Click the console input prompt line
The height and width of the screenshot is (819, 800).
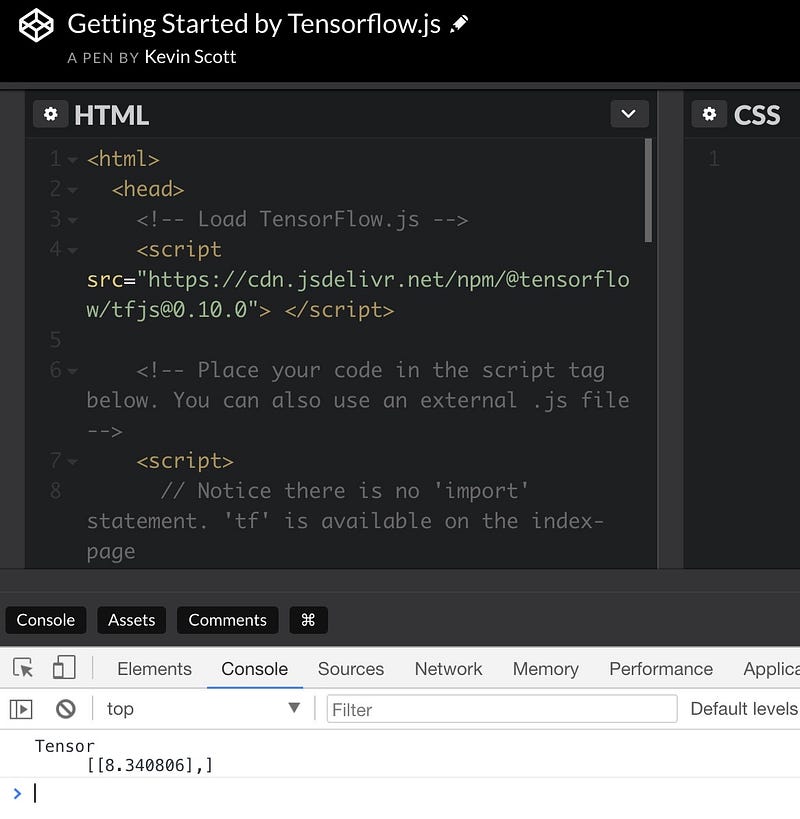tap(400, 793)
